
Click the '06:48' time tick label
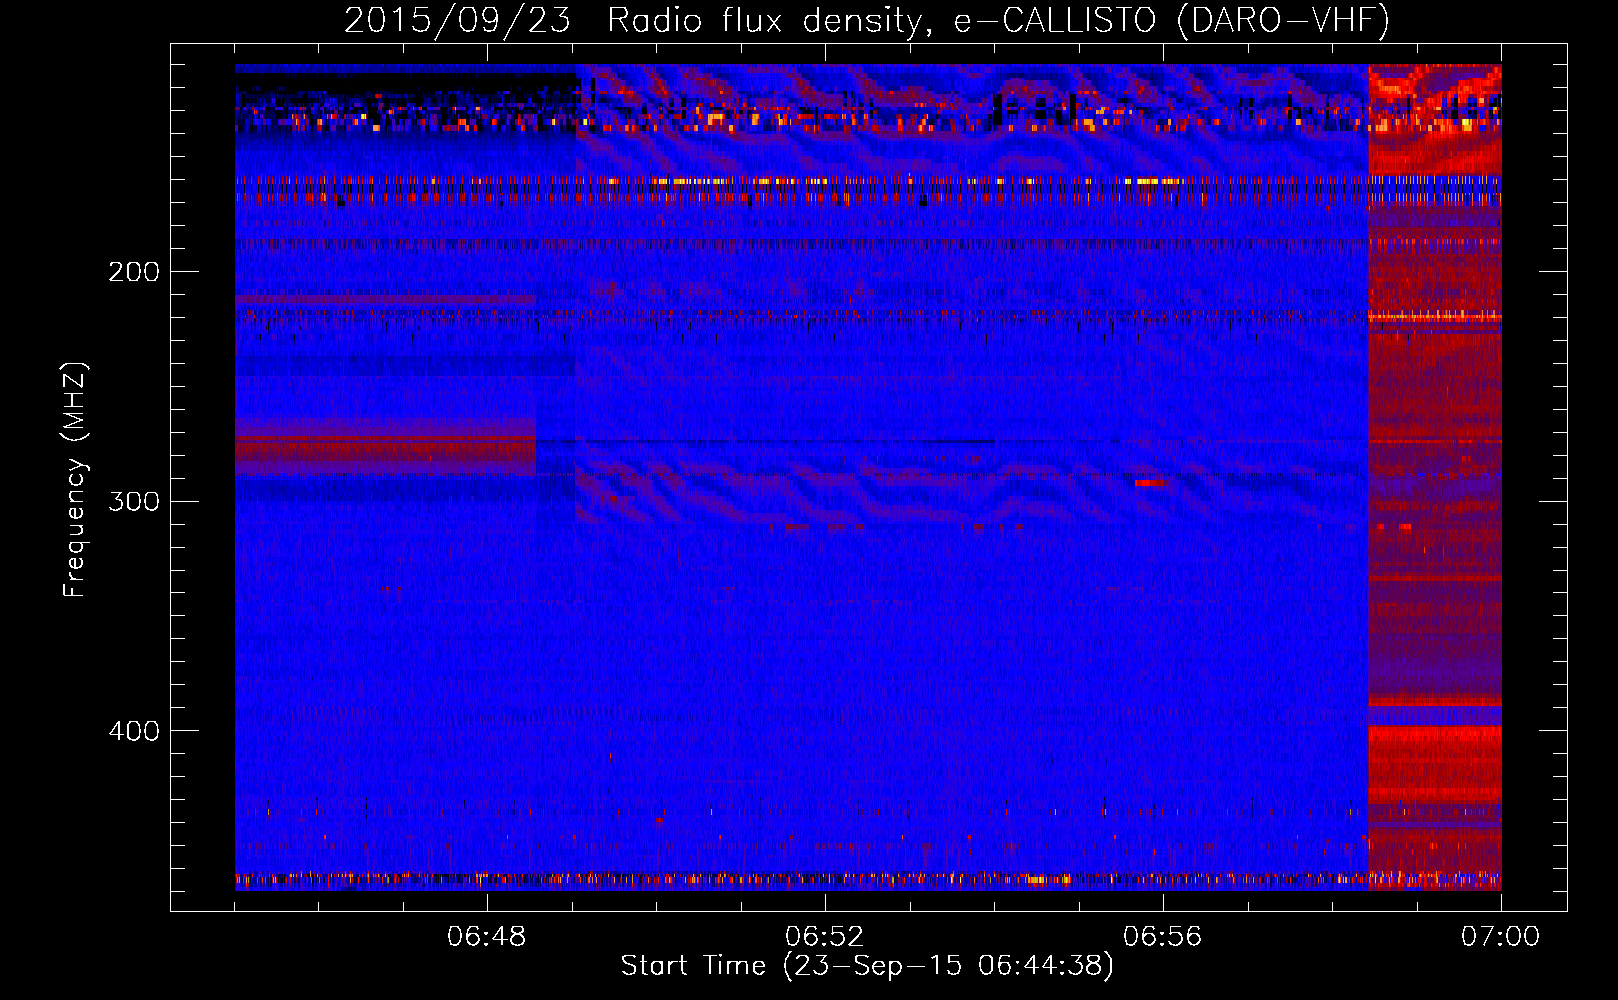coord(487,937)
